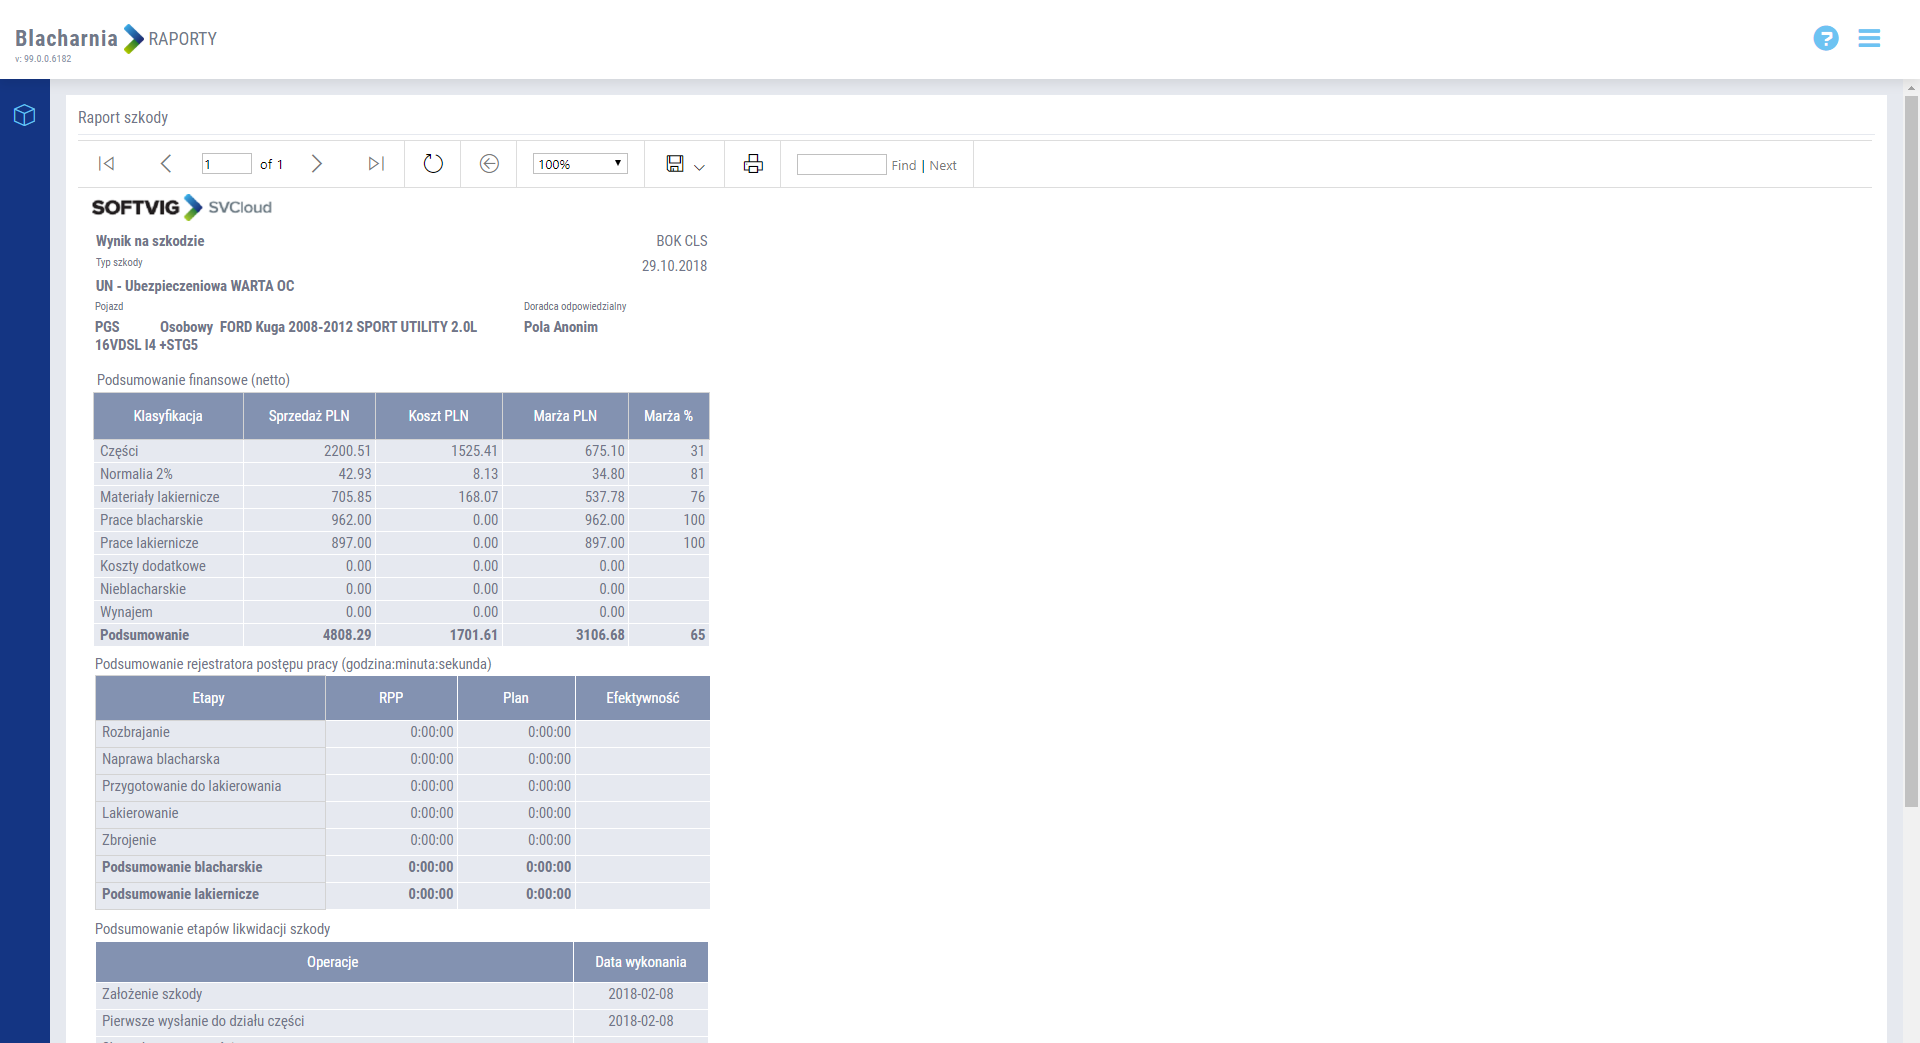Open the hamburger menu
1920x1043 pixels.
click(x=1869, y=38)
